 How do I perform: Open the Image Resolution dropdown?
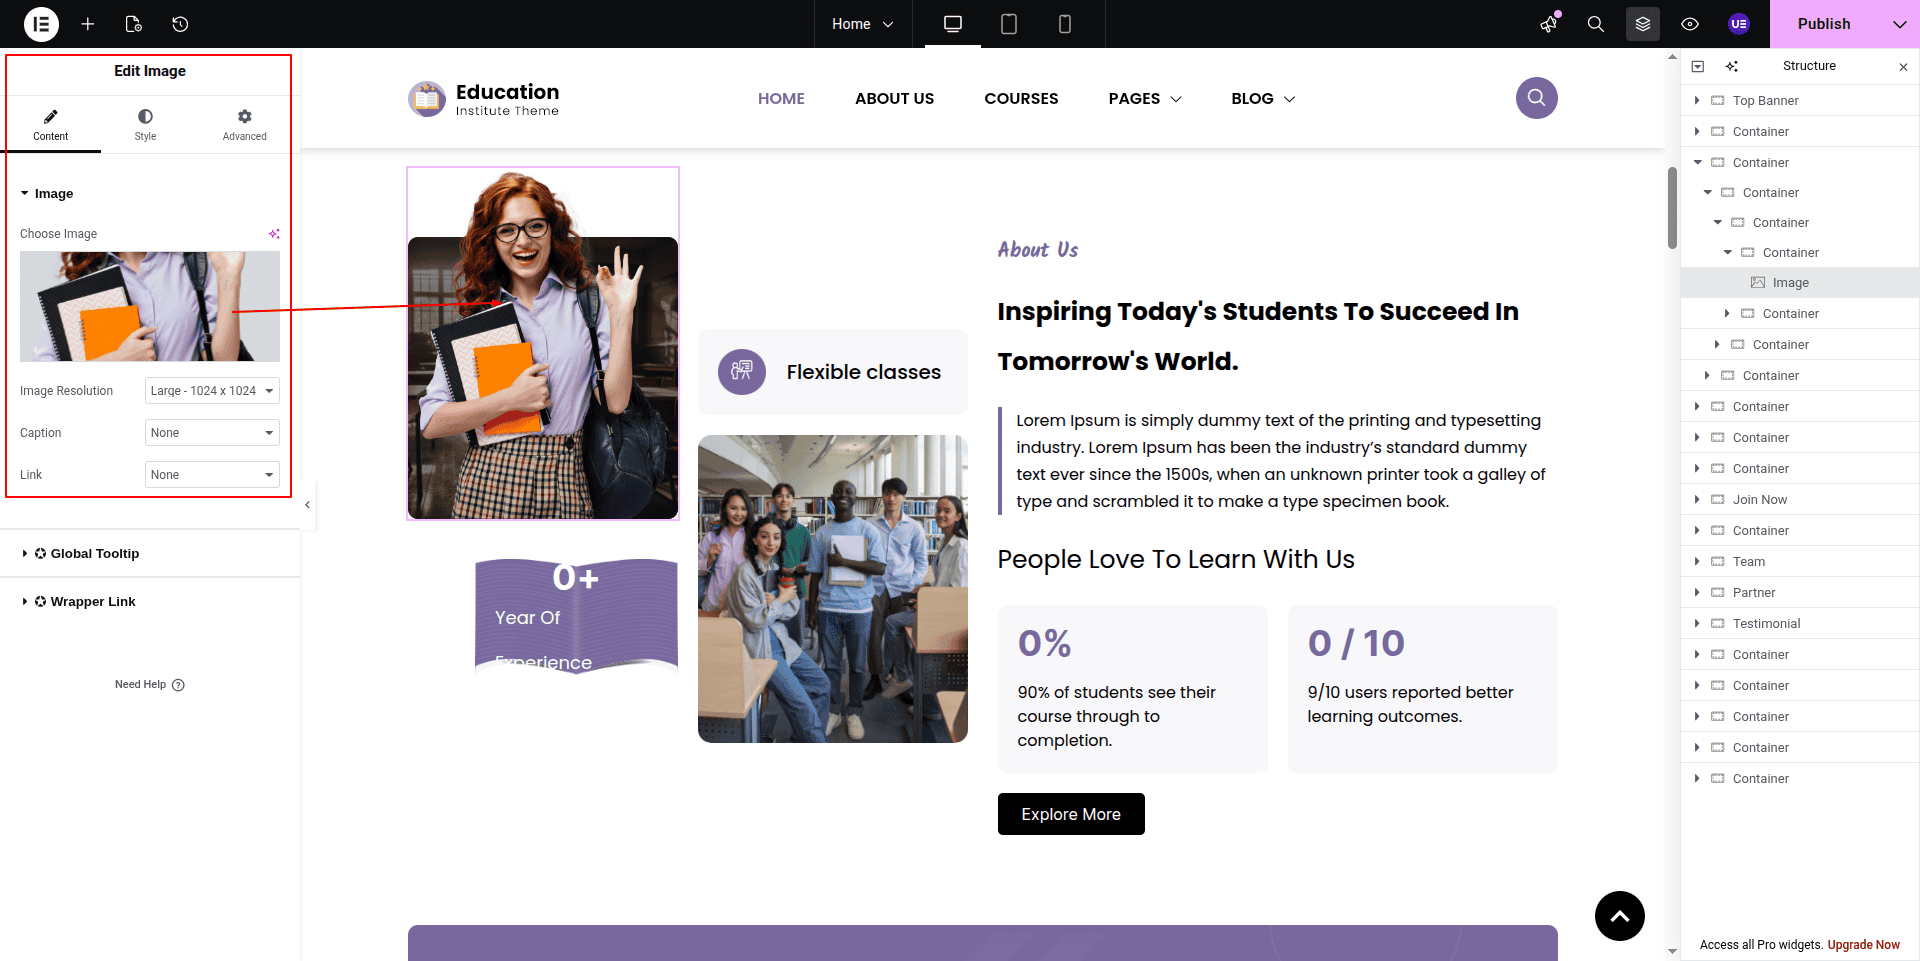click(212, 391)
